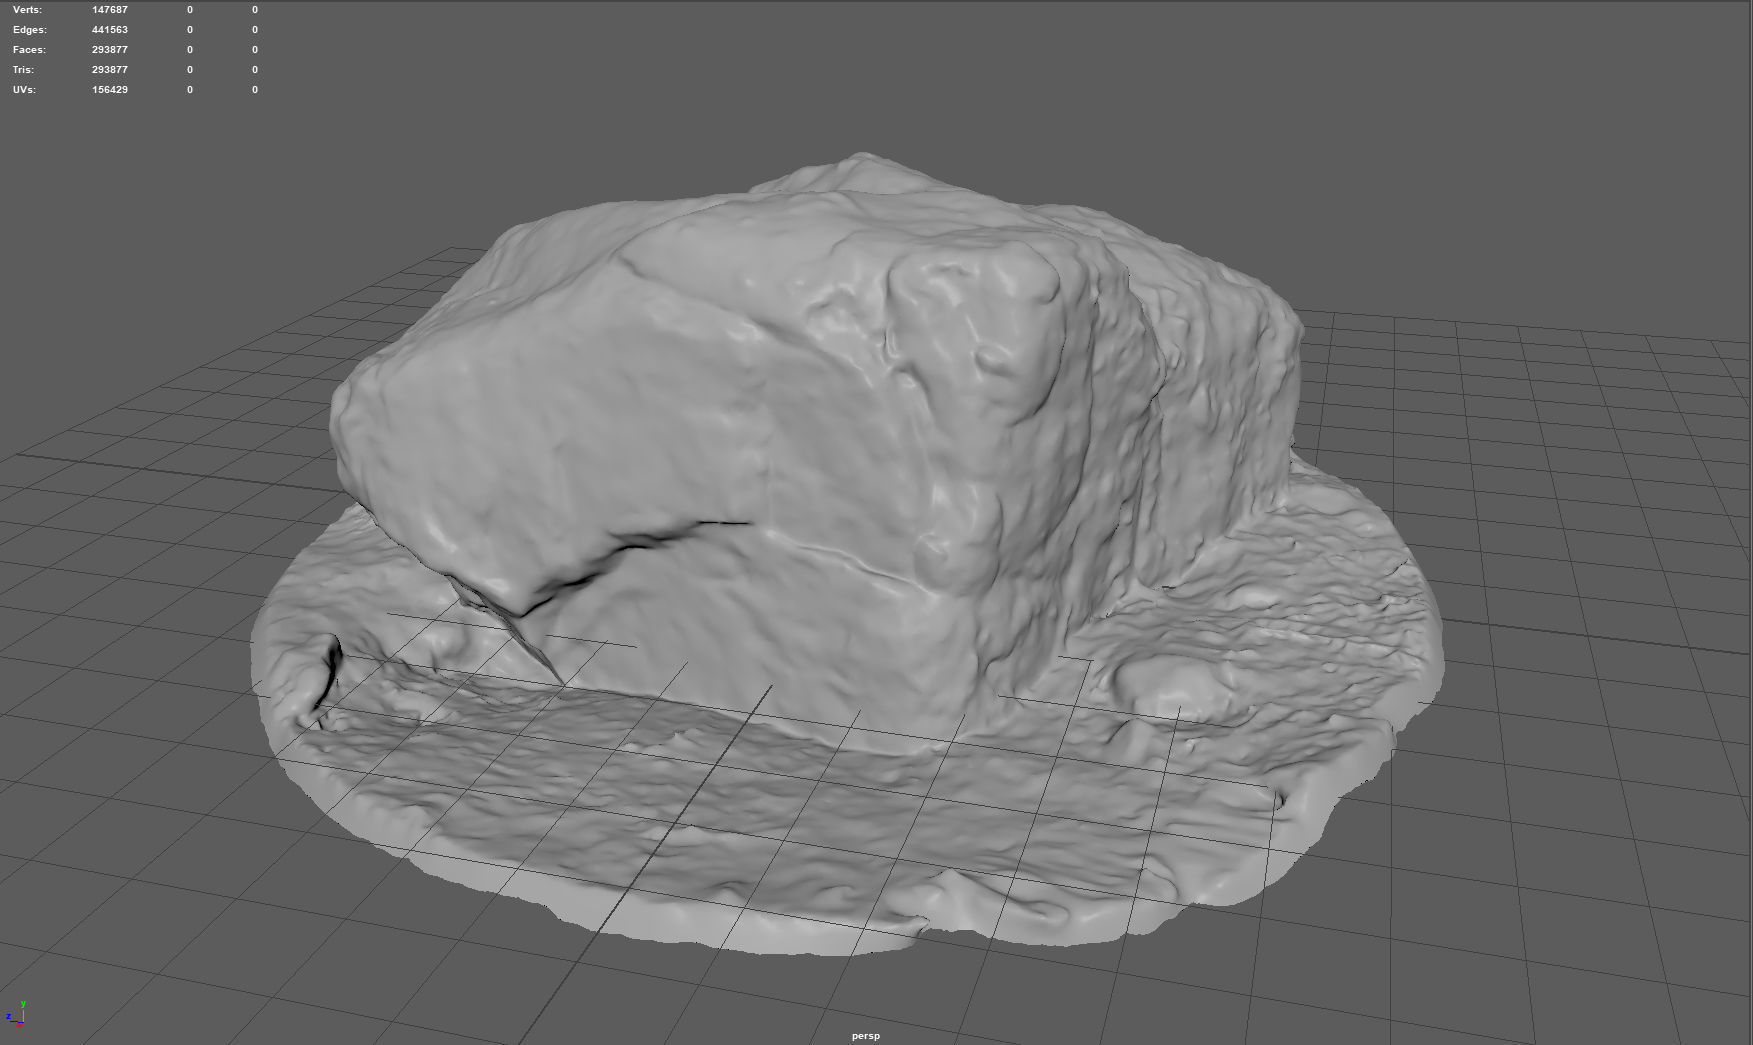The image size is (1753, 1045).
Task: Click the edge count value 441563
Action: point(110,30)
